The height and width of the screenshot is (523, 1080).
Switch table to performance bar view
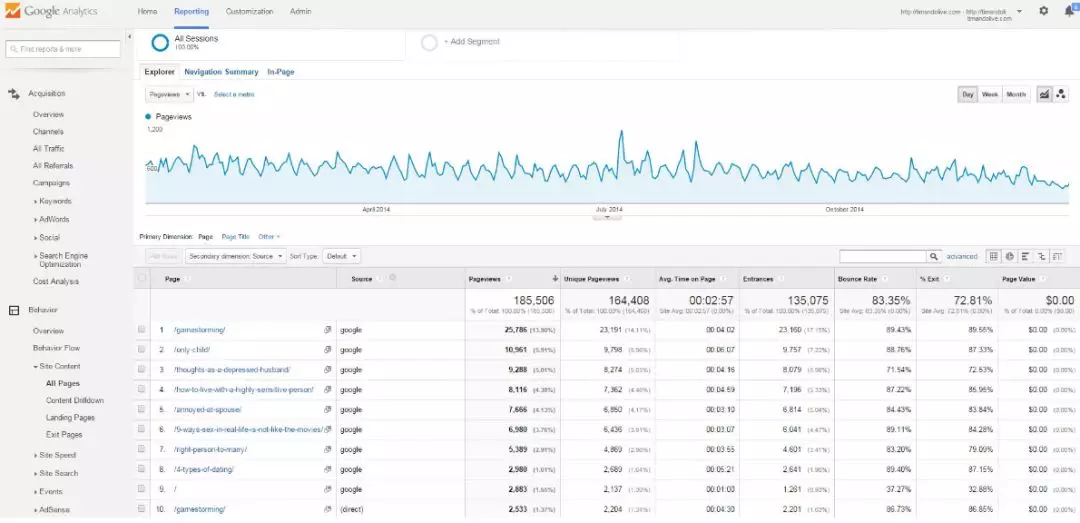pyautogui.click(x=1026, y=257)
